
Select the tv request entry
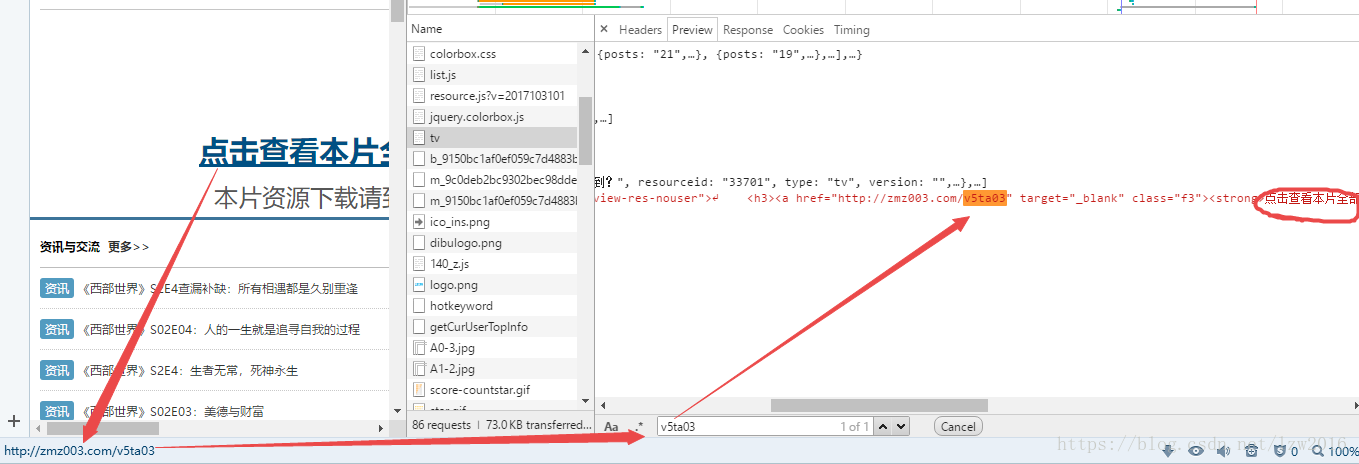coord(494,138)
